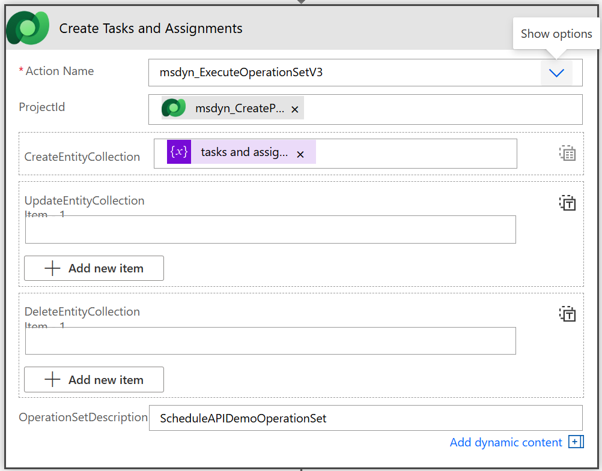Screen dimensions: 602x471
Task: Click the Dataverse icon in msdyn_CreateP... token
Action: click(x=174, y=108)
